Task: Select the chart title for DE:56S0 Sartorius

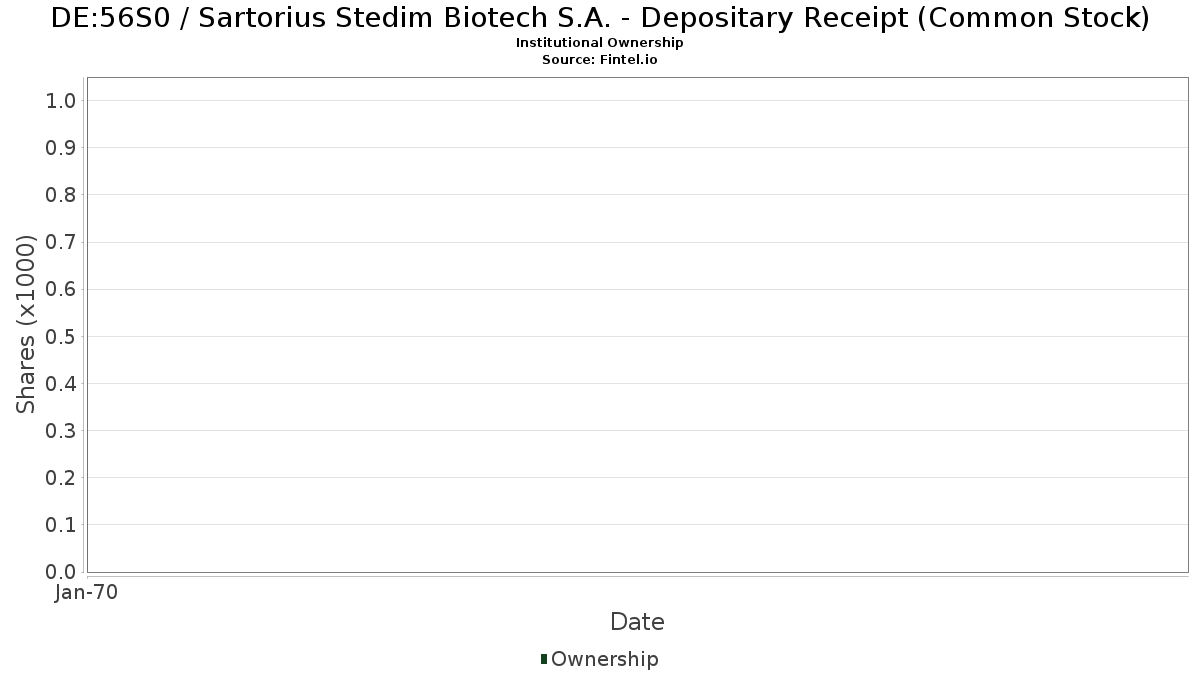Action: pos(600,18)
